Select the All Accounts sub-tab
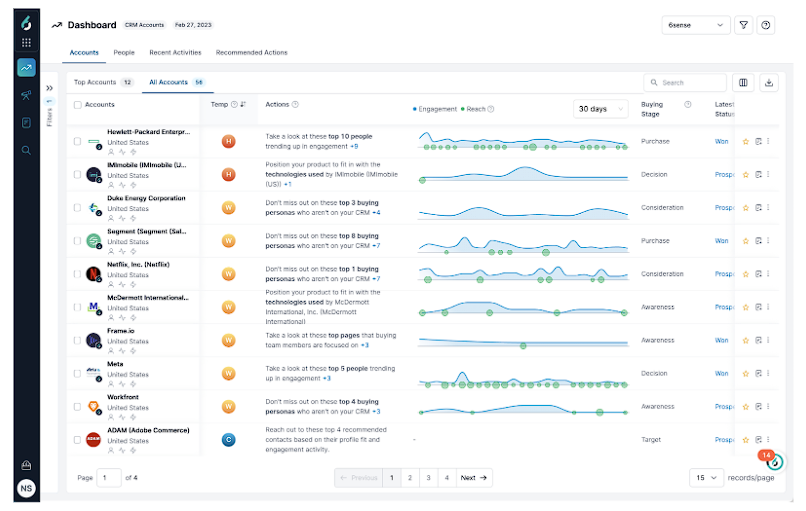 click(x=177, y=82)
